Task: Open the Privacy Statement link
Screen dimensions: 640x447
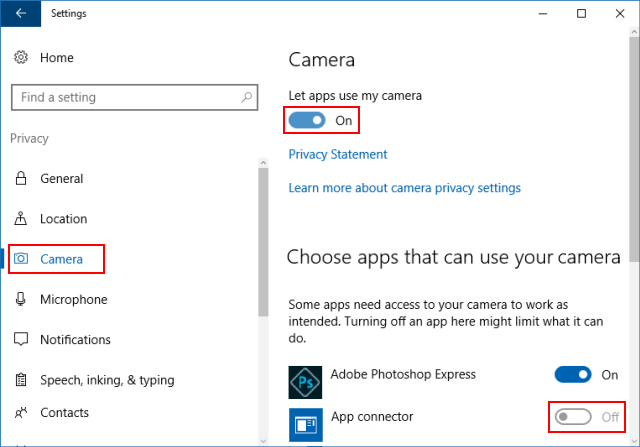Action: (x=338, y=155)
